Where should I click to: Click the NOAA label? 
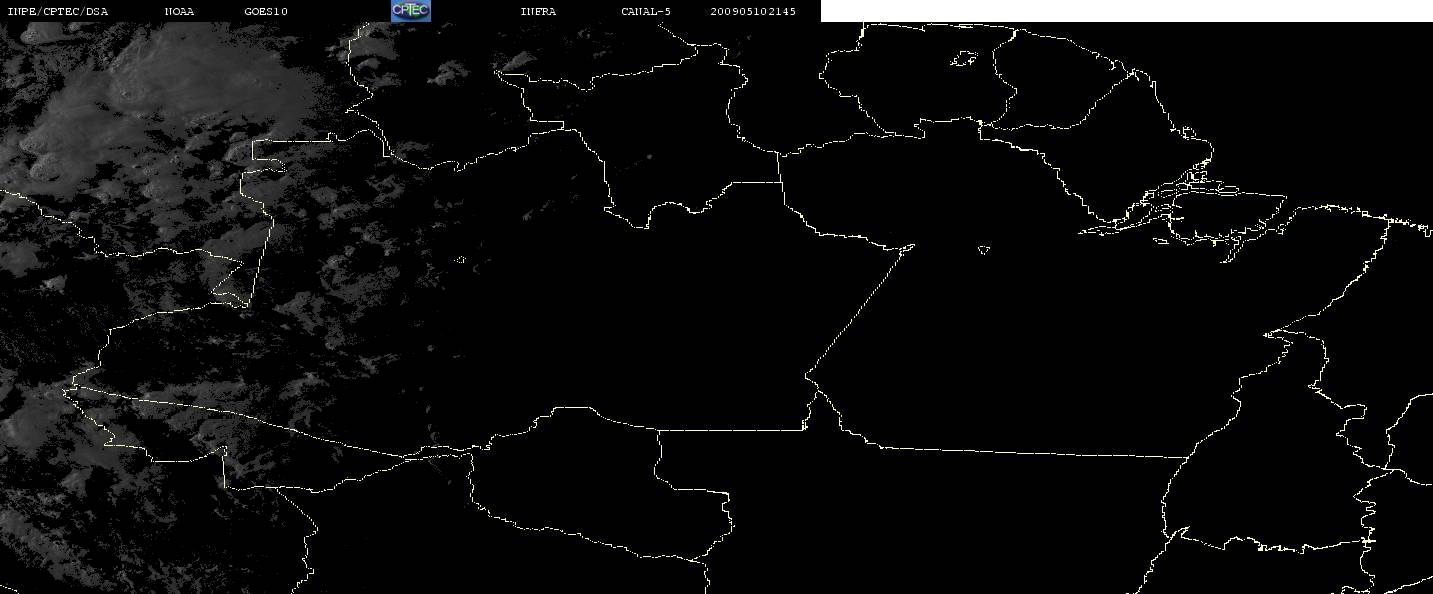coord(179,12)
